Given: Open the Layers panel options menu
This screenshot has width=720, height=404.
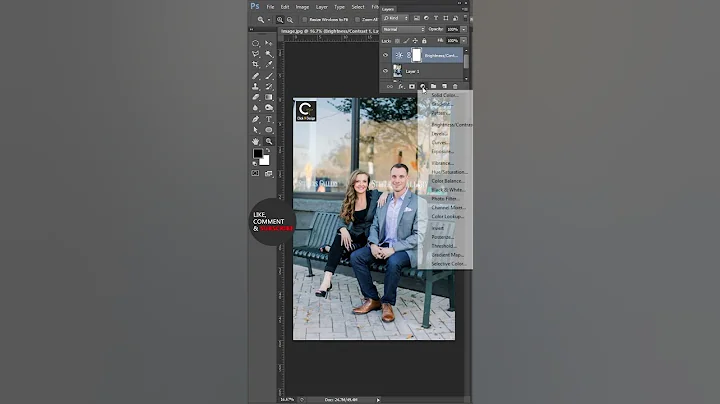Looking at the screenshot, I should 465,9.
